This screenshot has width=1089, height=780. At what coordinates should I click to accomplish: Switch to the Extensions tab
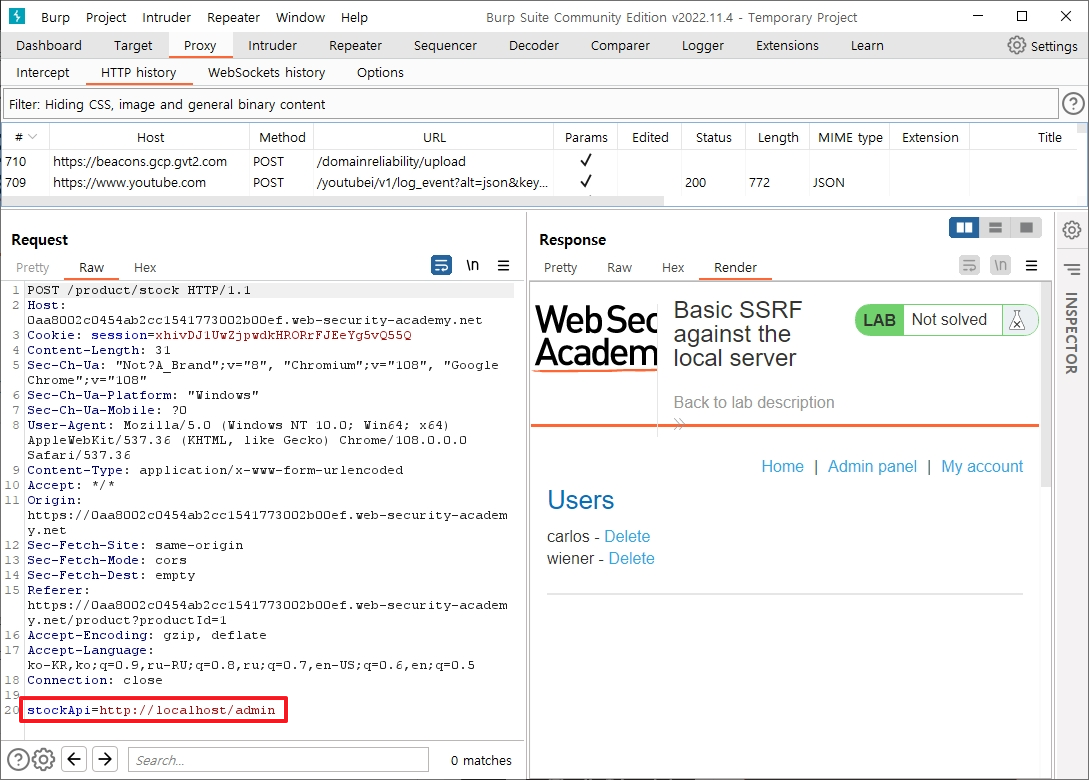pos(787,45)
